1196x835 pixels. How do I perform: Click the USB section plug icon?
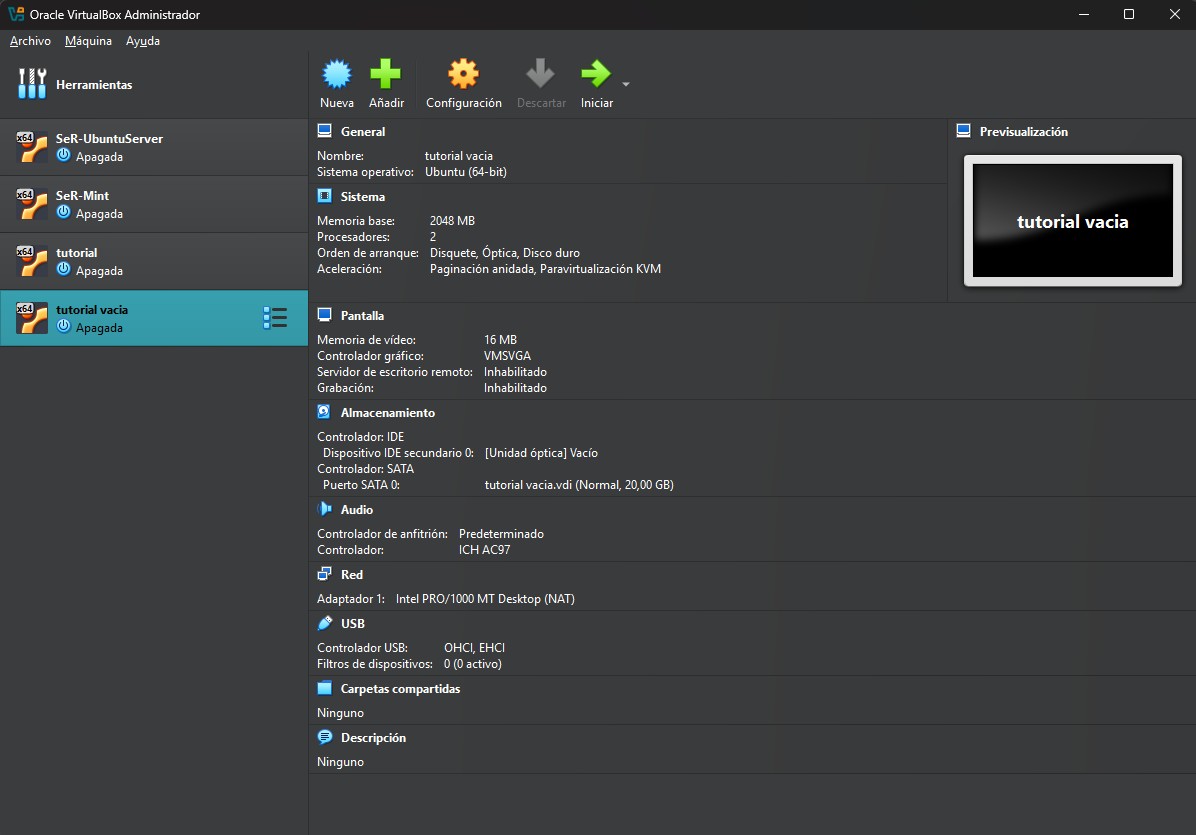click(x=324, y=623)
